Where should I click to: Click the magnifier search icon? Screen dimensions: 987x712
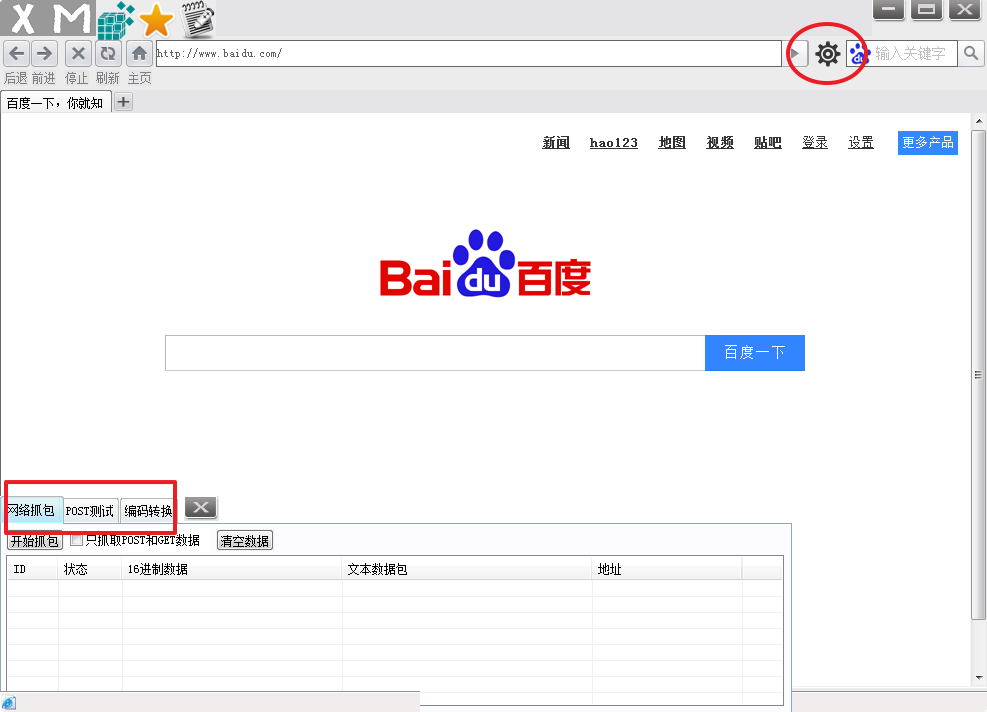click(971, 54)
